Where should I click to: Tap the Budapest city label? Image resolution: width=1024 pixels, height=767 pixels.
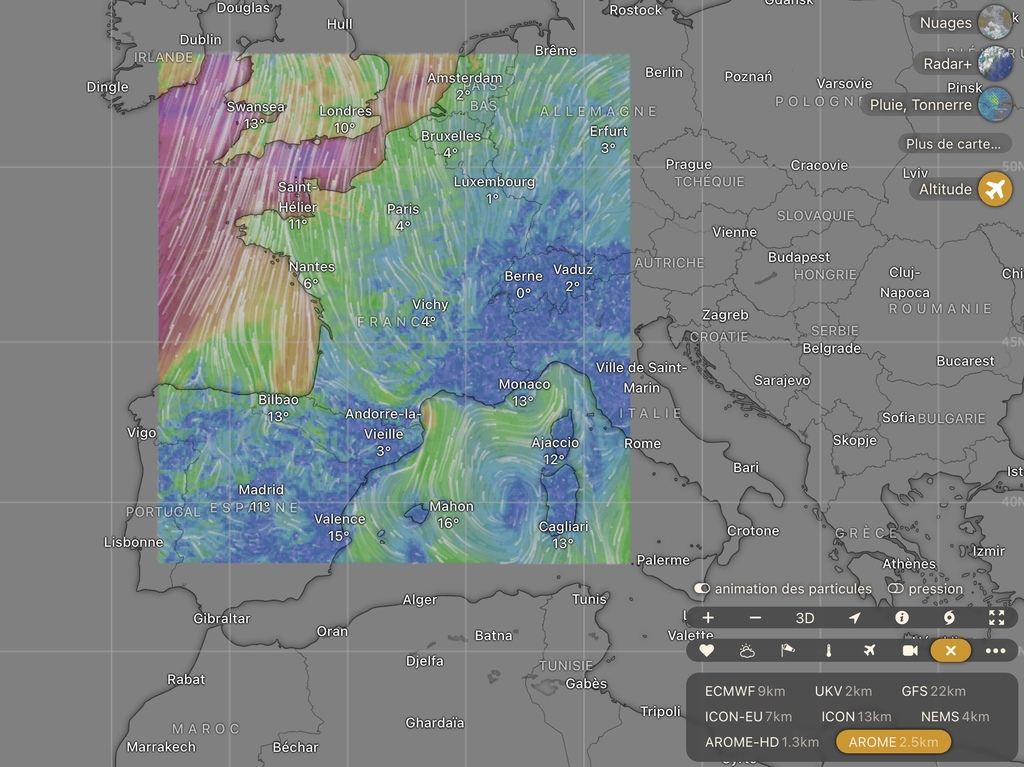[799, 257]
